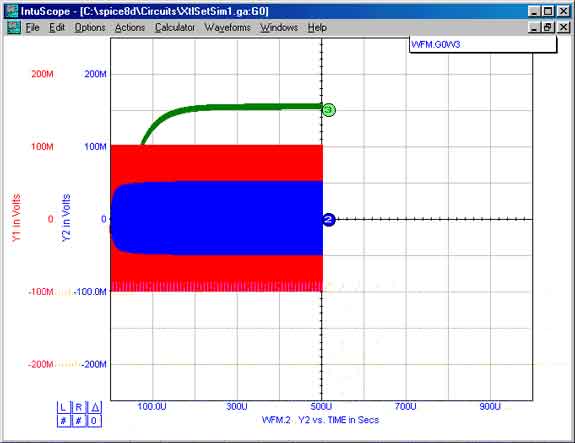Minimize the inner document window

click(x=534, y=28)
